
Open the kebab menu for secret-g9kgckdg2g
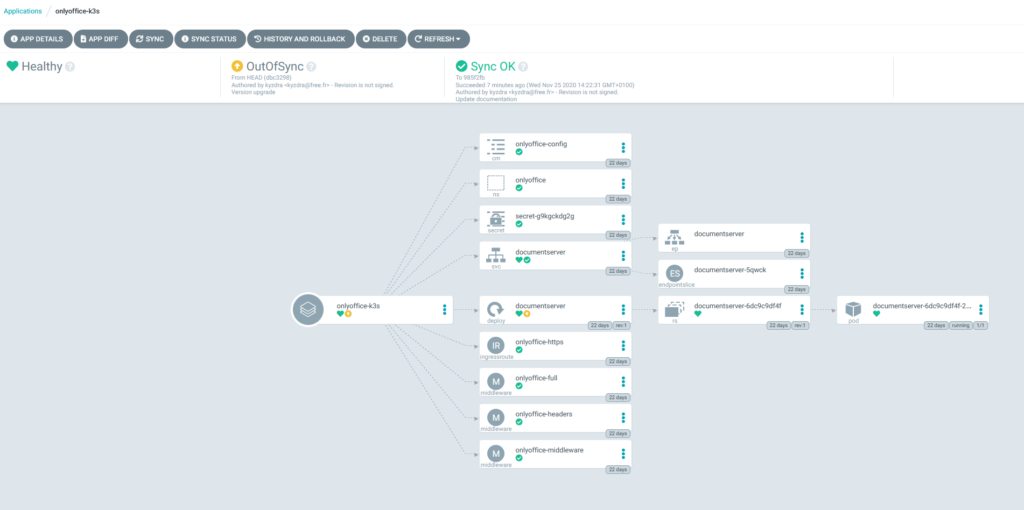point(624,219)
